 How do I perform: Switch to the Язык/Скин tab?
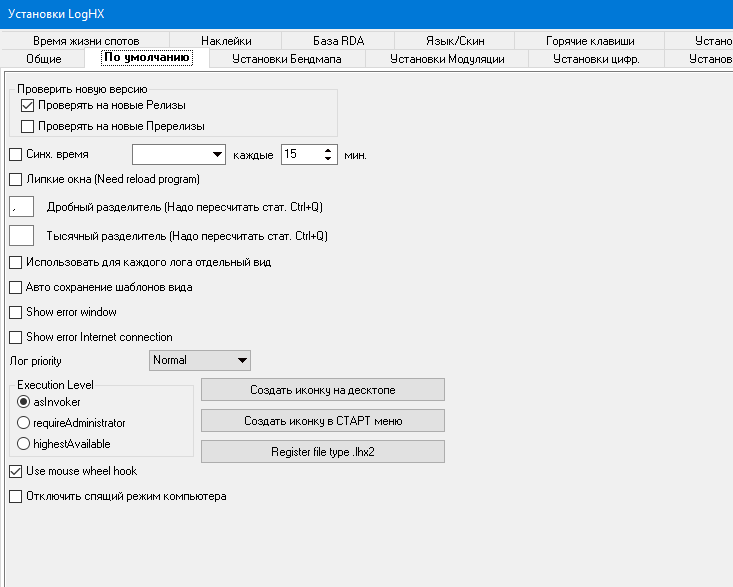455,41
